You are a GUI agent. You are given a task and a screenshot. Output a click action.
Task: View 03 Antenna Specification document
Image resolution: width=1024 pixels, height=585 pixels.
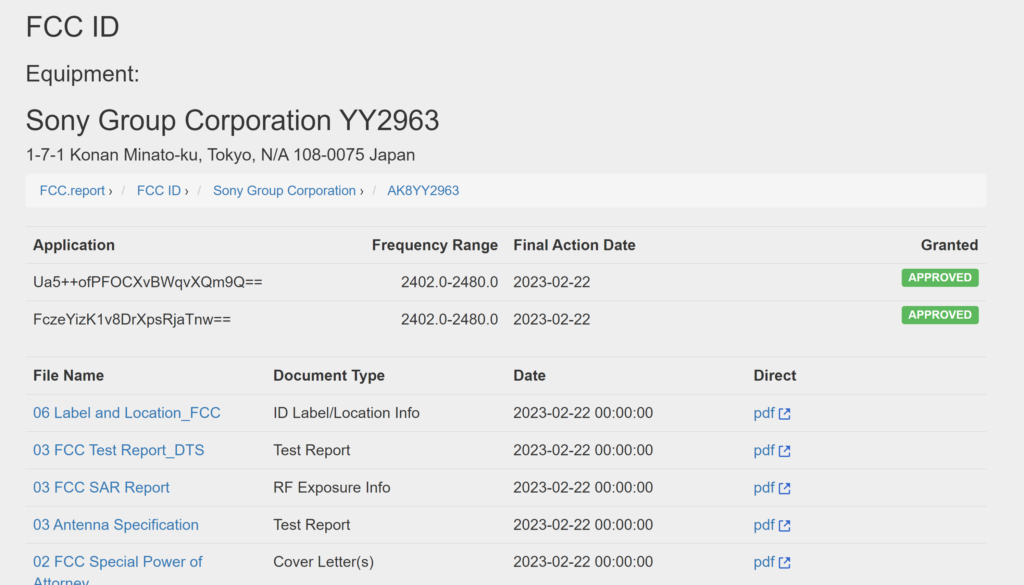coord(115,525)
